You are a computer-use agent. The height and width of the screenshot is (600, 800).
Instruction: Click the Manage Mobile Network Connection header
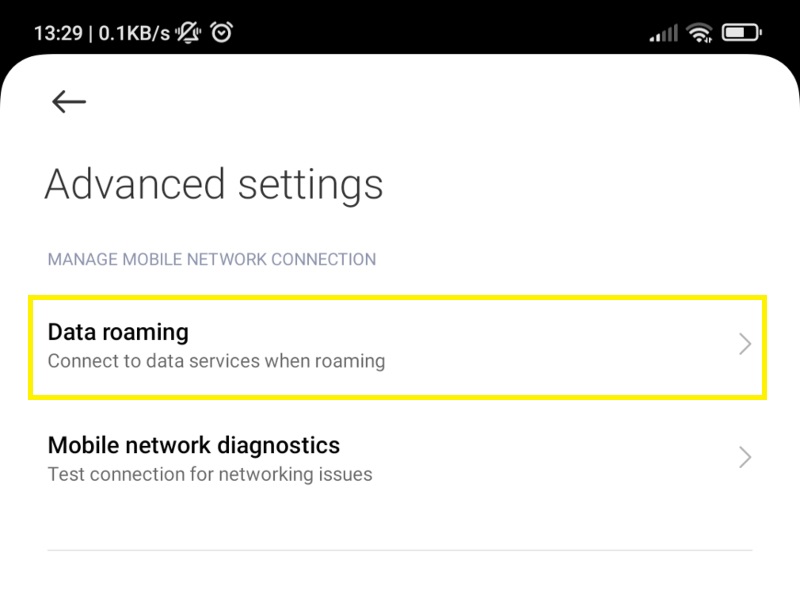(212, 260)
